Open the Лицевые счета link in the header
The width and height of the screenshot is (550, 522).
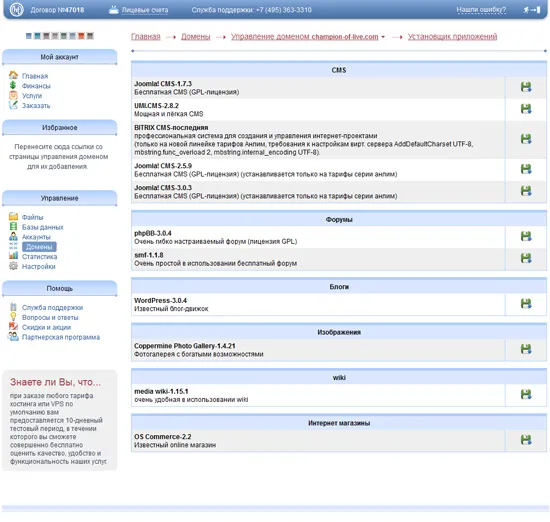[145, 10]
